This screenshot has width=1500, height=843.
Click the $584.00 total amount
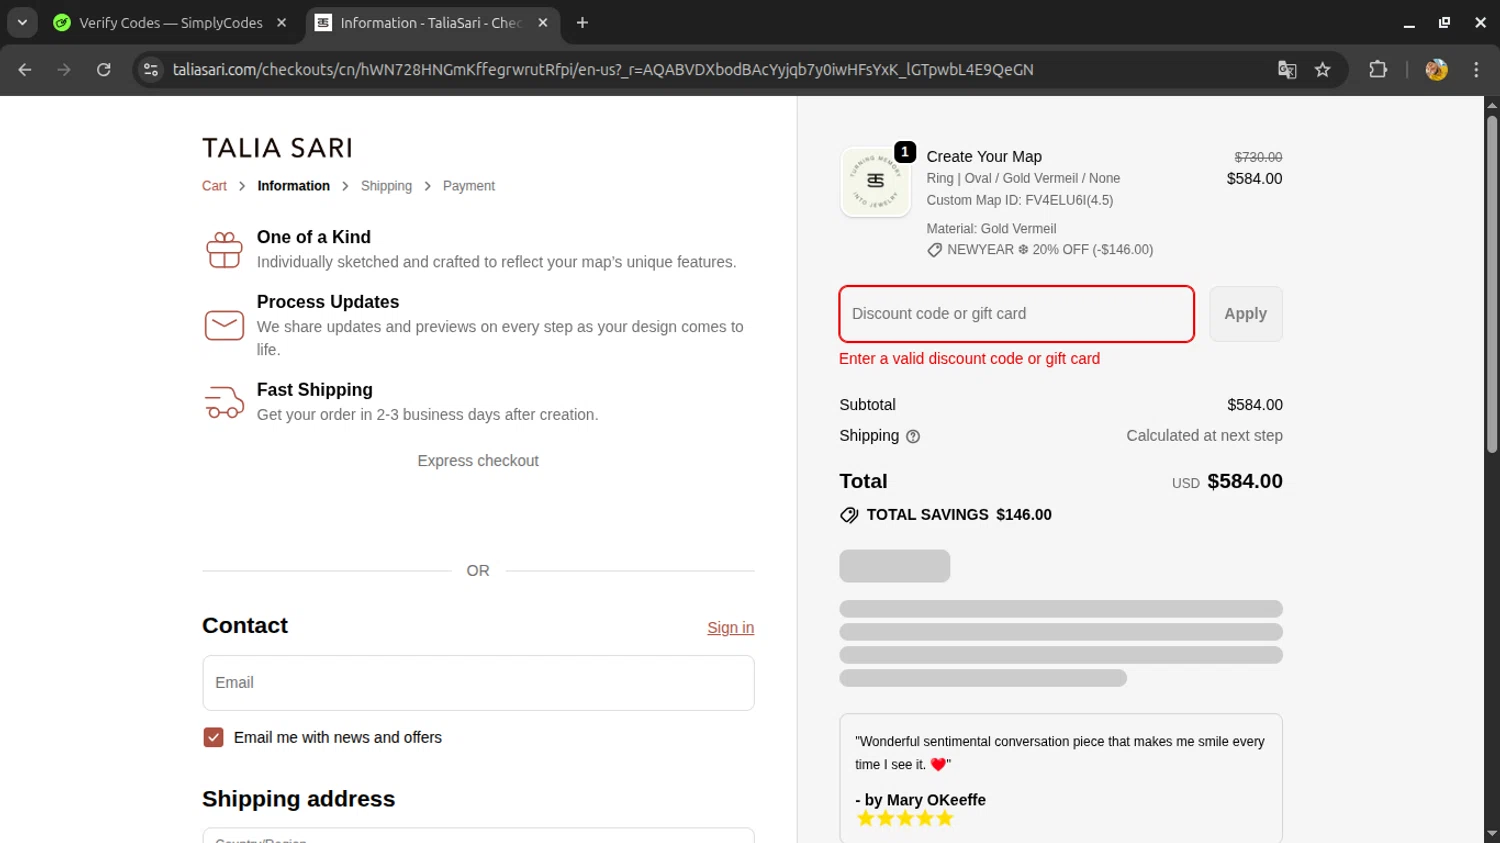(x=1244, y=482)
